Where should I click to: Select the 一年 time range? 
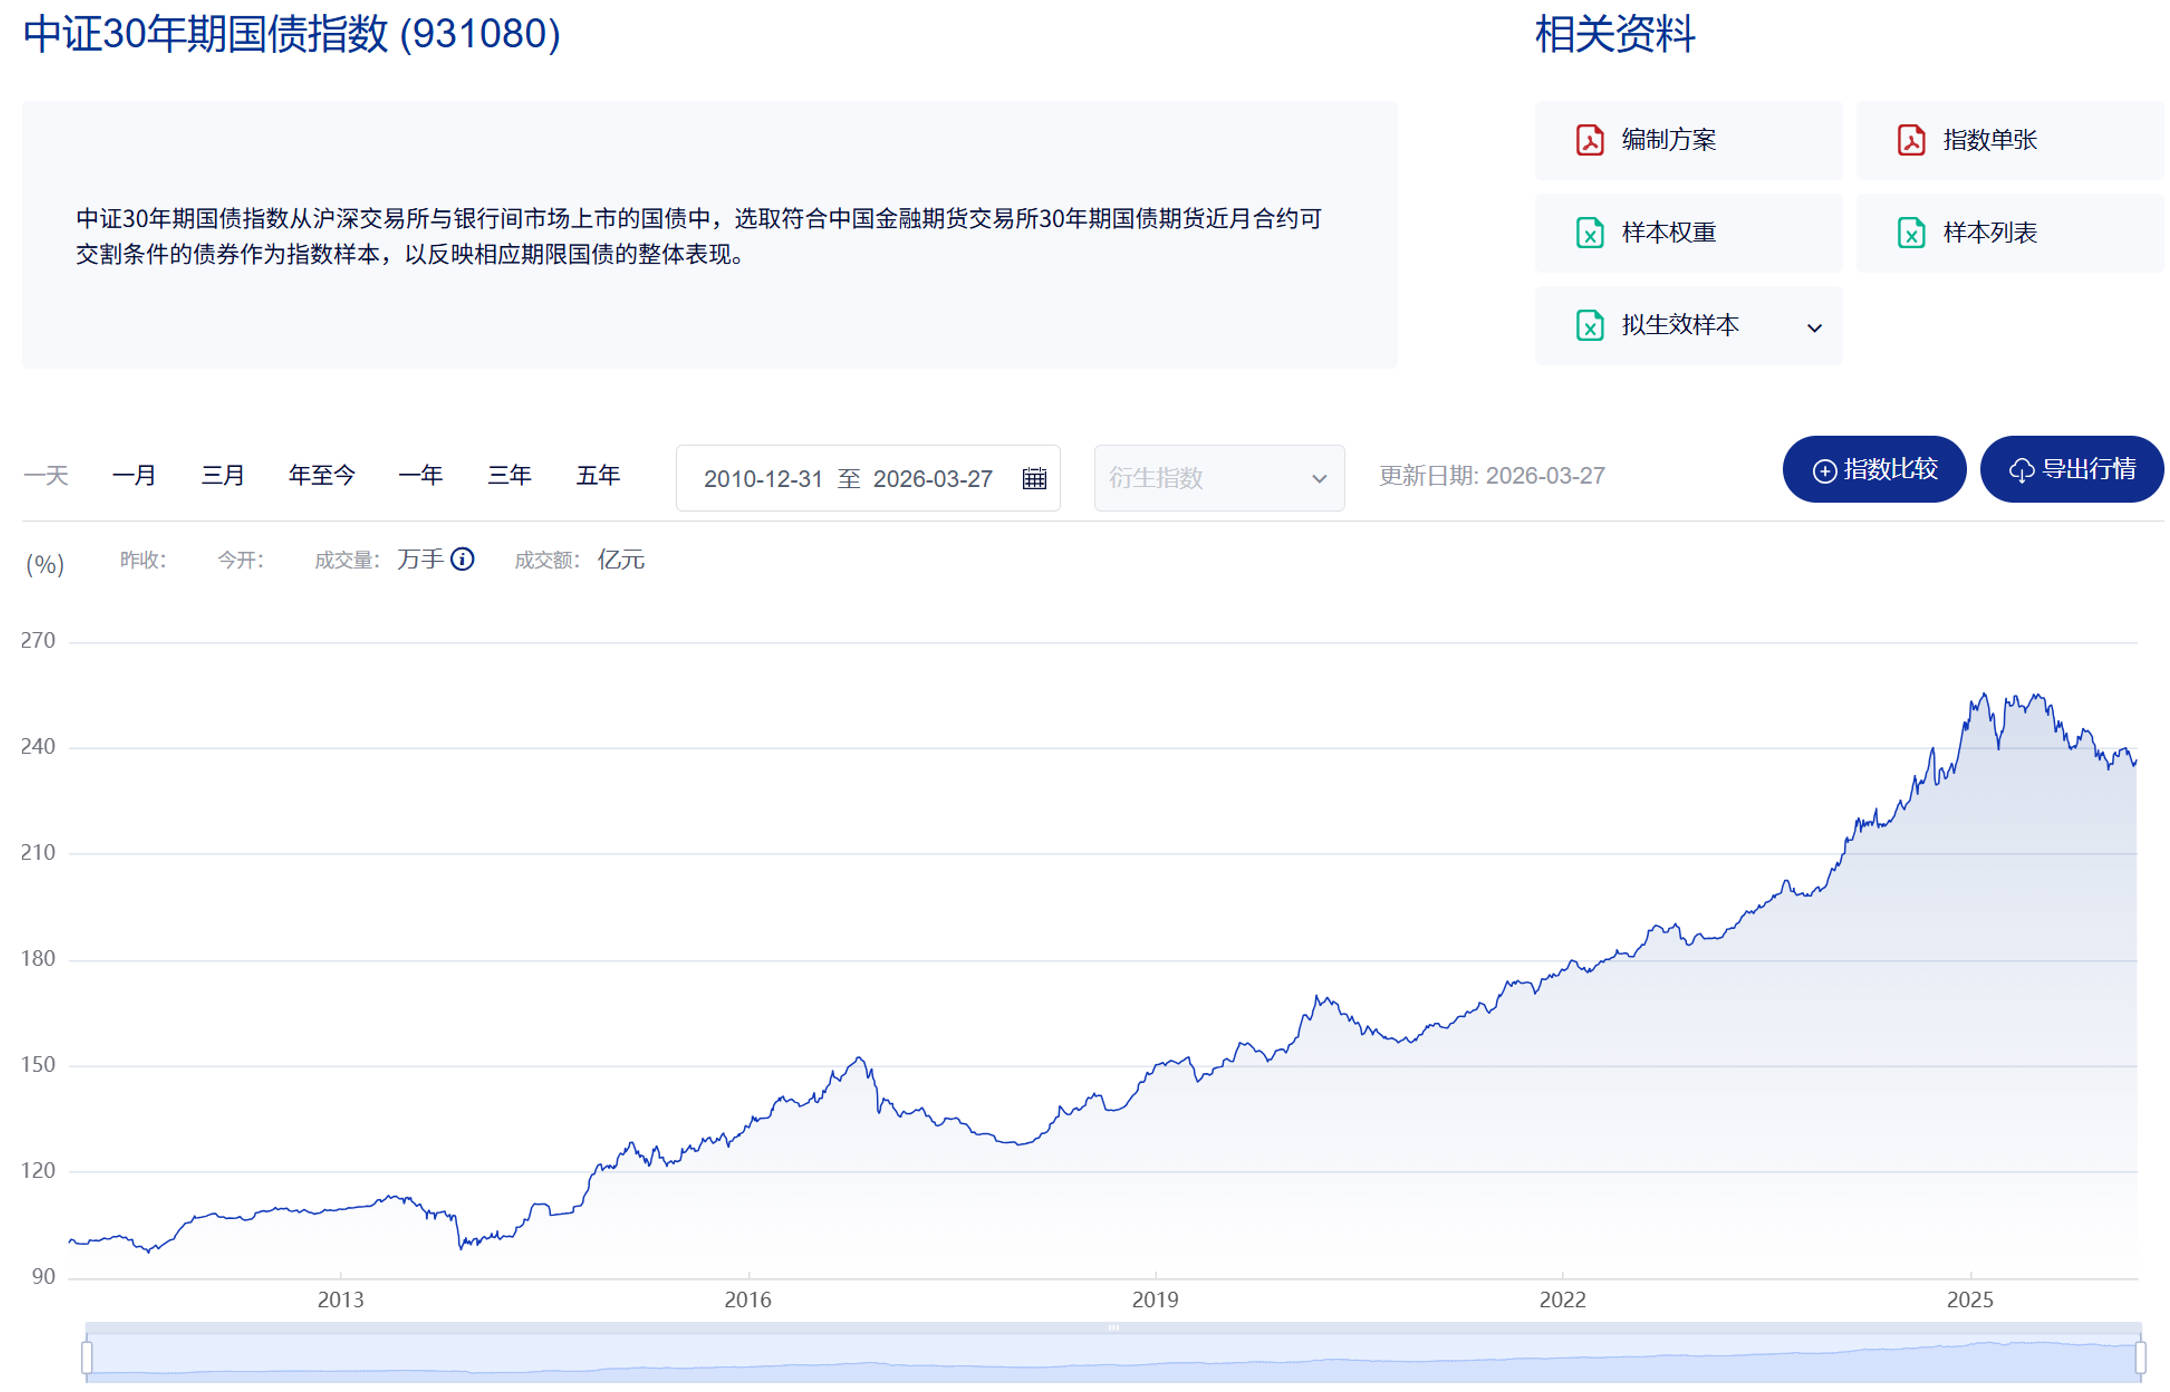420,475
